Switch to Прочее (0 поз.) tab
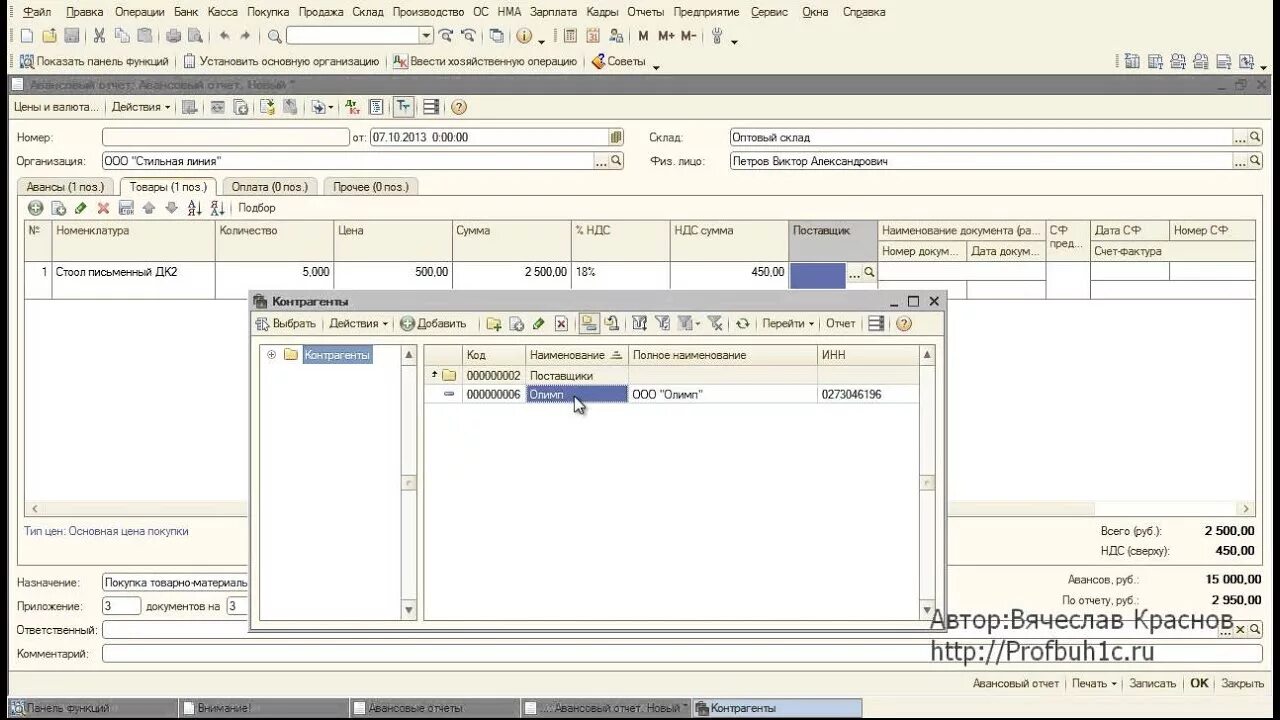The height and width of the screenshot is (720, 1280). pos(371,187)
